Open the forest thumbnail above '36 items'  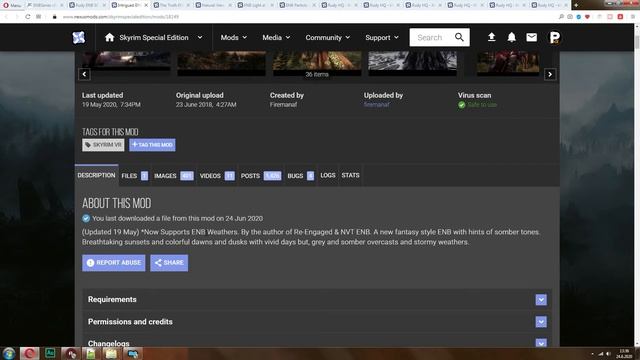pyautogui.click(x=317, y=60)
